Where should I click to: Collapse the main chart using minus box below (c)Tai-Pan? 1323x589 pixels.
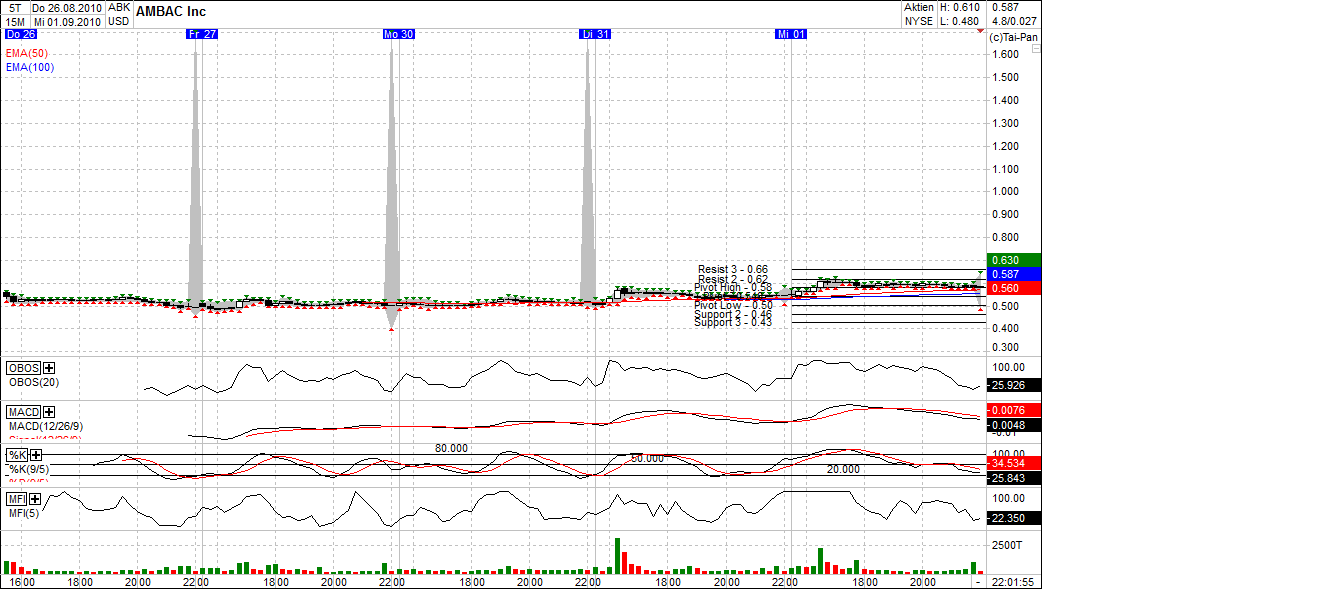coord(1036,48)
